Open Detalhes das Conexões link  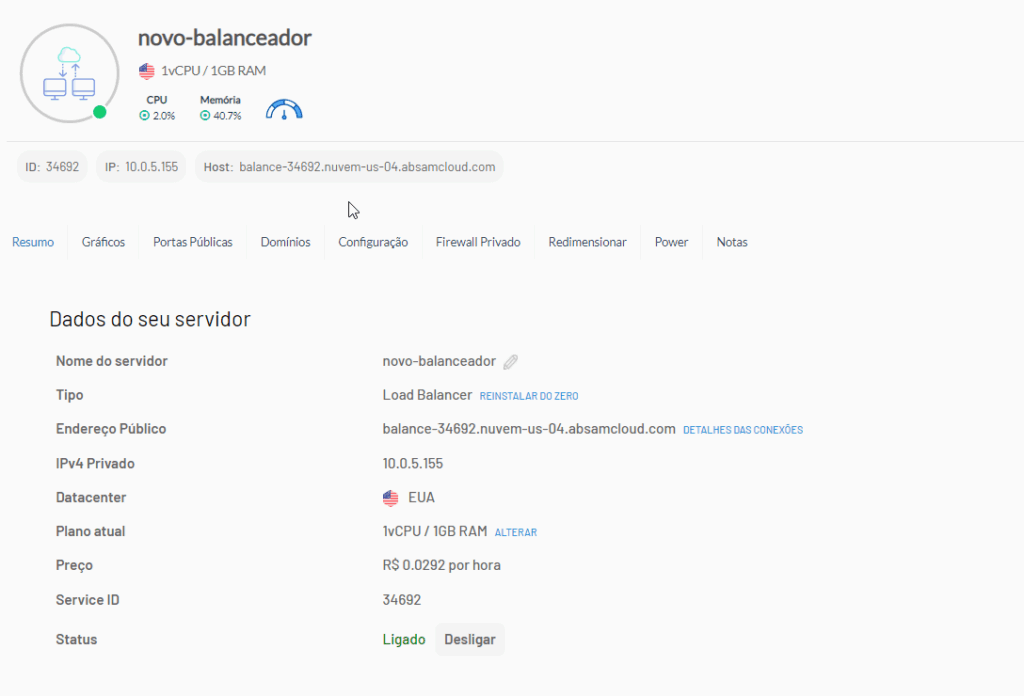[742, 430]
